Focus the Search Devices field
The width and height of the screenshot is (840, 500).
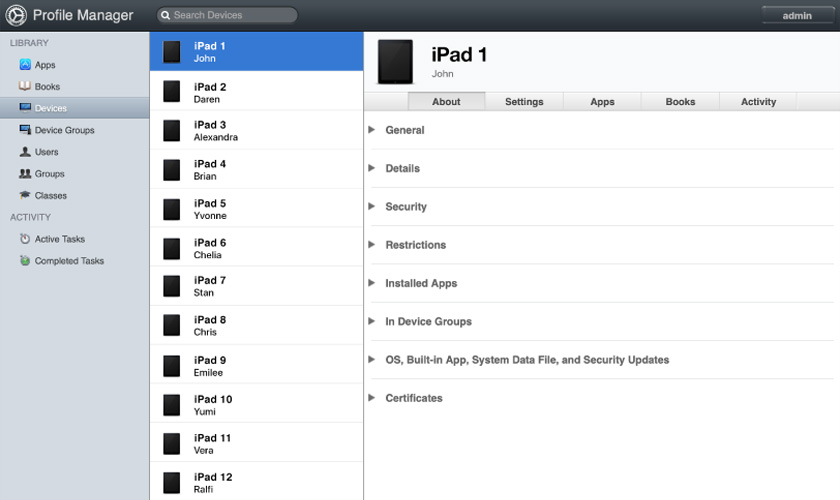[227, 15]
